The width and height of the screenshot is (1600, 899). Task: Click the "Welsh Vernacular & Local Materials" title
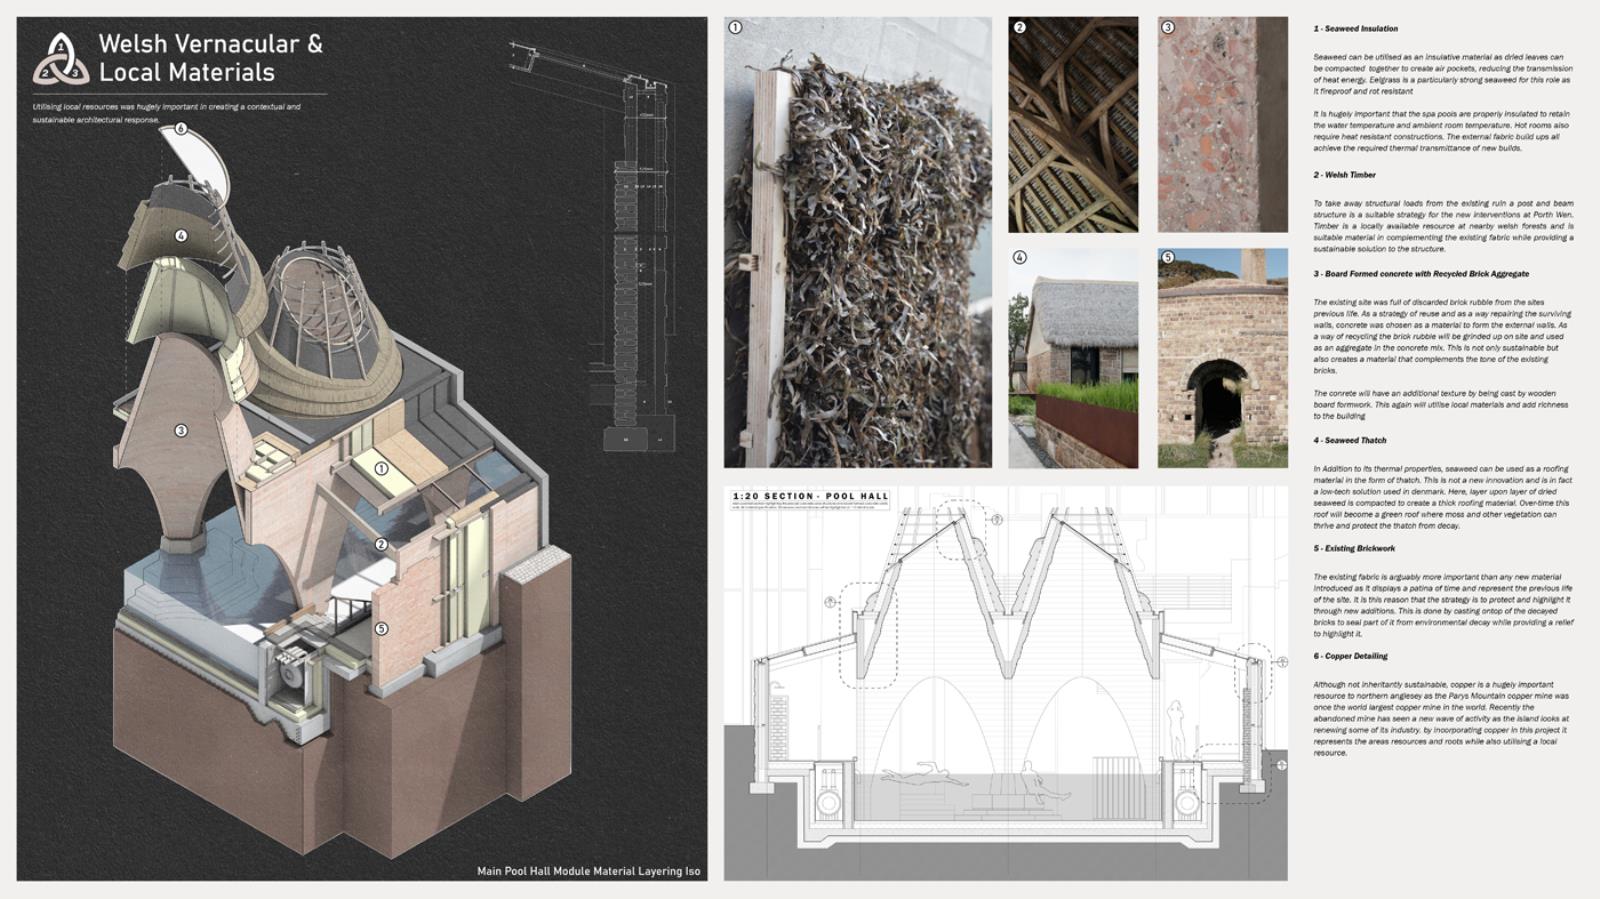(x=210, y=58)
